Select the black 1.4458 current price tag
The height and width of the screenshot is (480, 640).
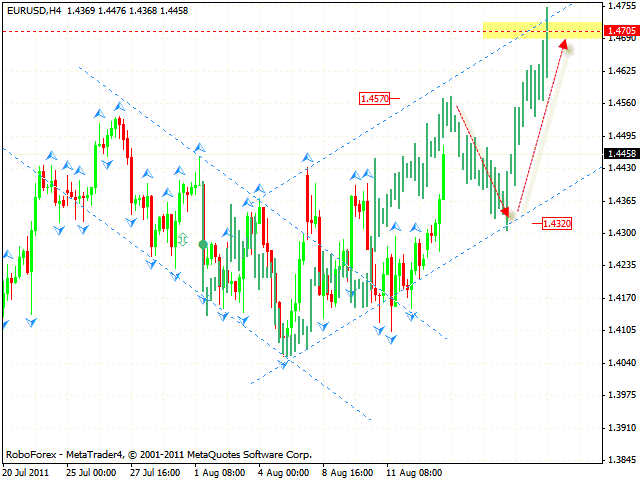coord(621,153)
